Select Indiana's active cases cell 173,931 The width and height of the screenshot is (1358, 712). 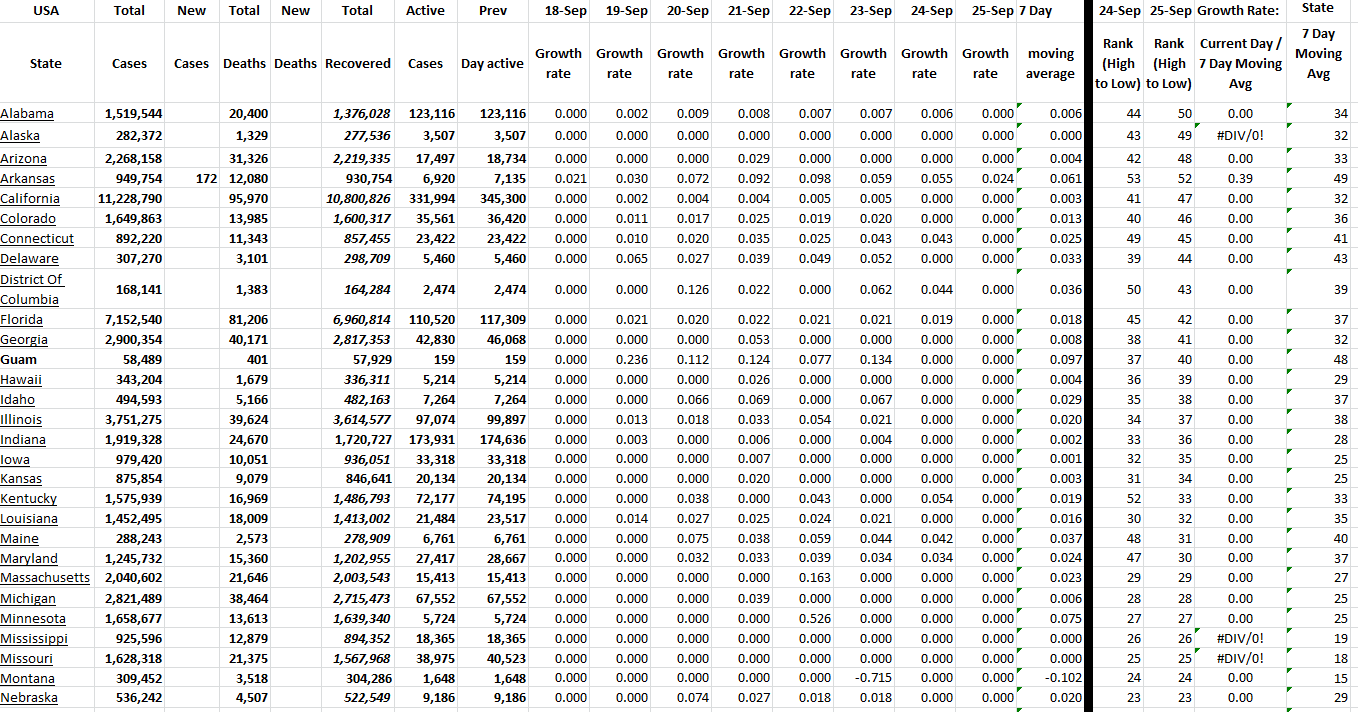[426, 440]
